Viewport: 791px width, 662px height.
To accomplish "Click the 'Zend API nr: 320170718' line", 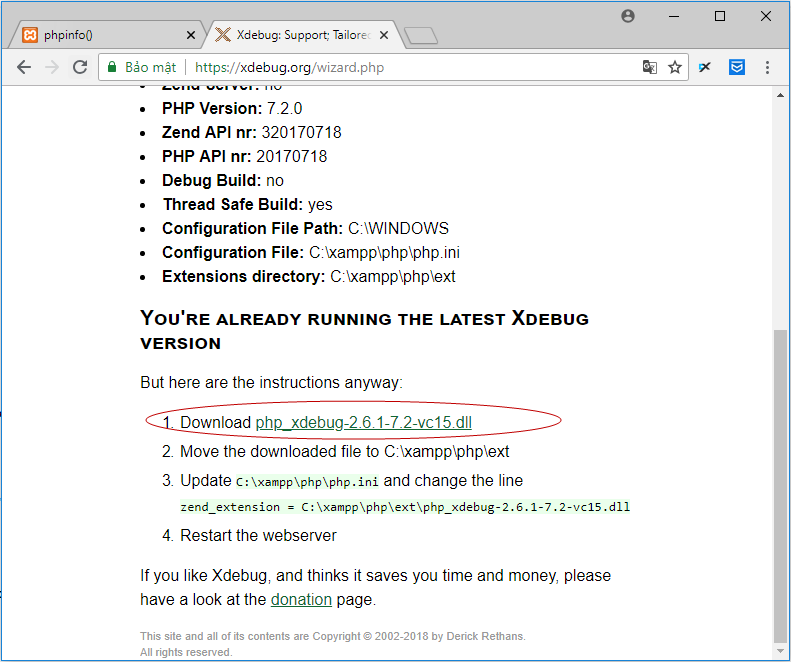I will pos(252,132).
